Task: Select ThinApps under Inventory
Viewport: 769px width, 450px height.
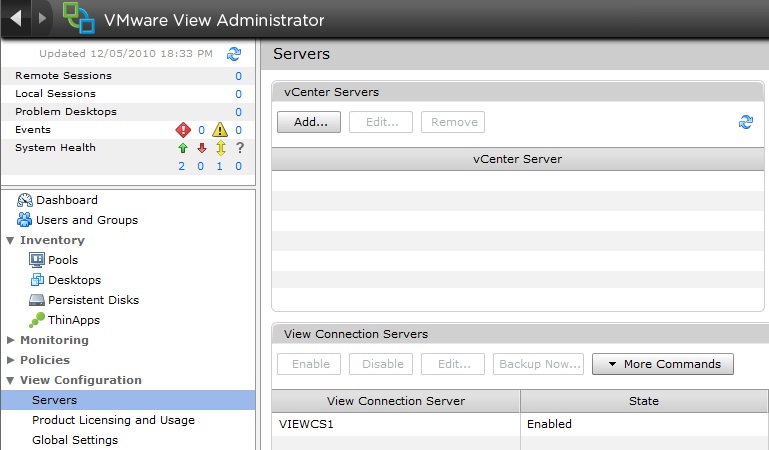Action: point(74,320)
